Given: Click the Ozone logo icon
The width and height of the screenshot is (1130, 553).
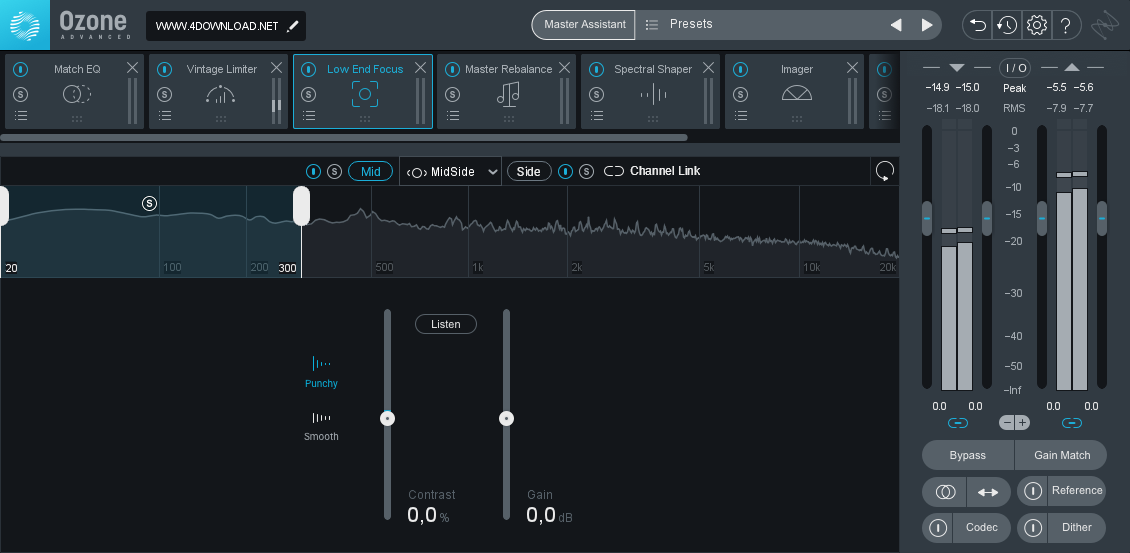Looking at the screenshot, I should click(25, 25).
